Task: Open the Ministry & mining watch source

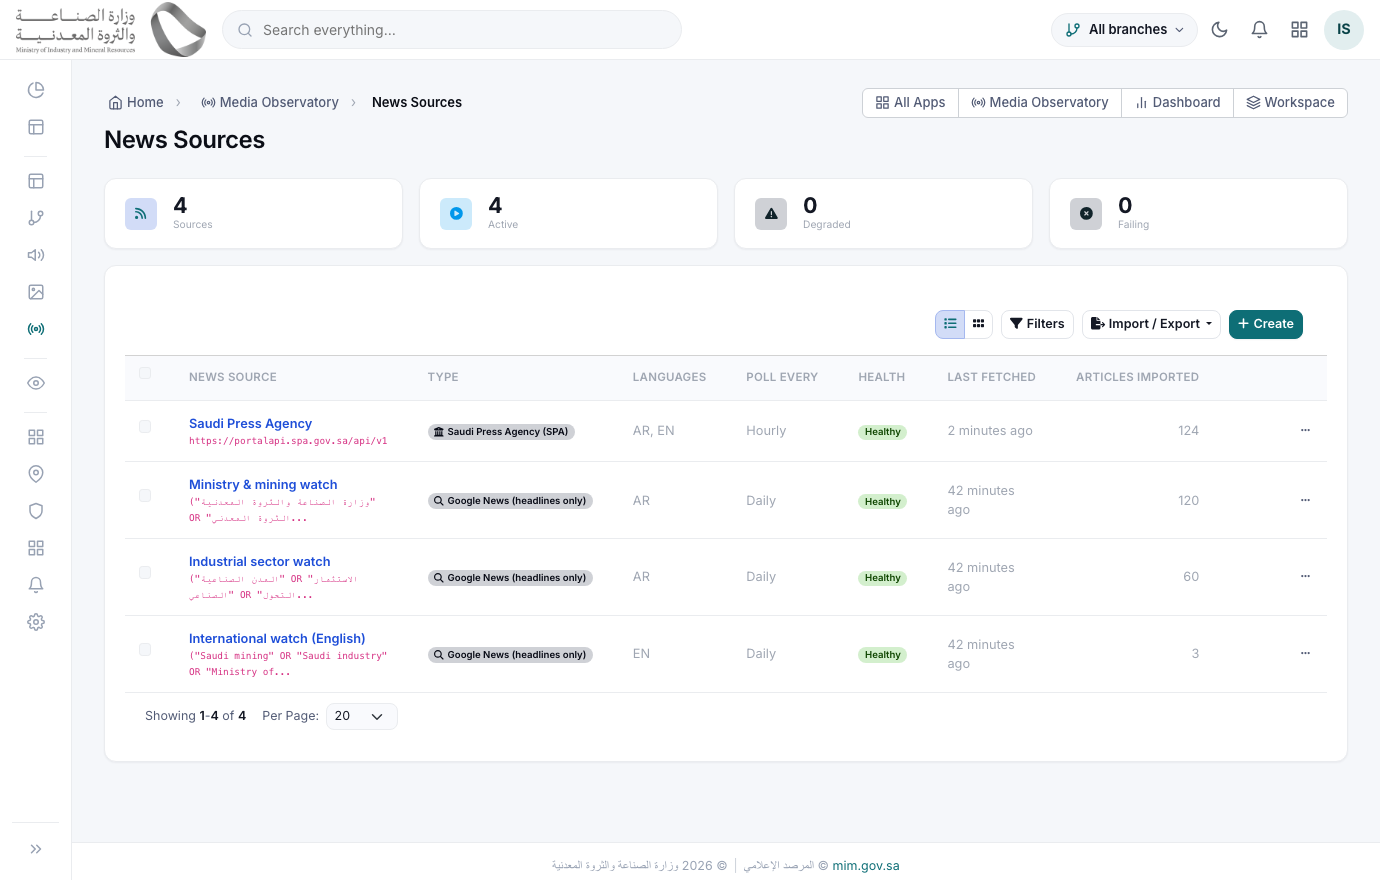Action: pos(263,485)
